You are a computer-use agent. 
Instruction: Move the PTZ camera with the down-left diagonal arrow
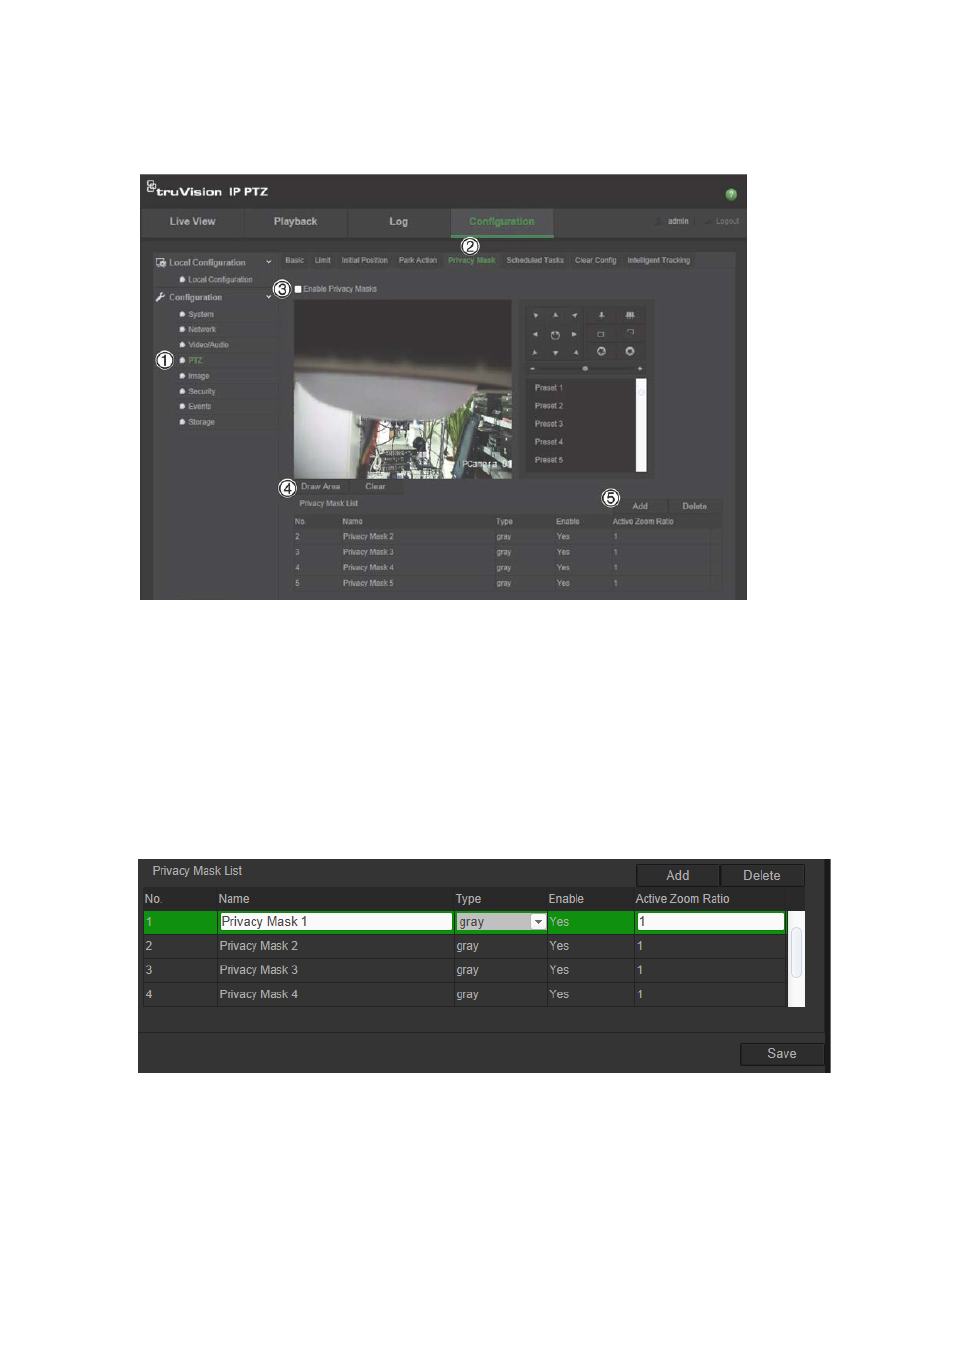point(535,352)
